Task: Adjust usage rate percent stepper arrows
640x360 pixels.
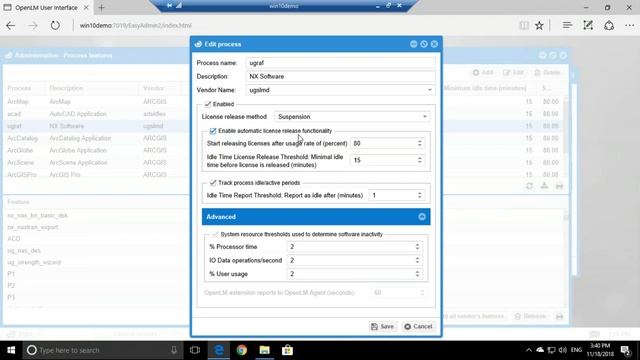Action: coord(420,143)
